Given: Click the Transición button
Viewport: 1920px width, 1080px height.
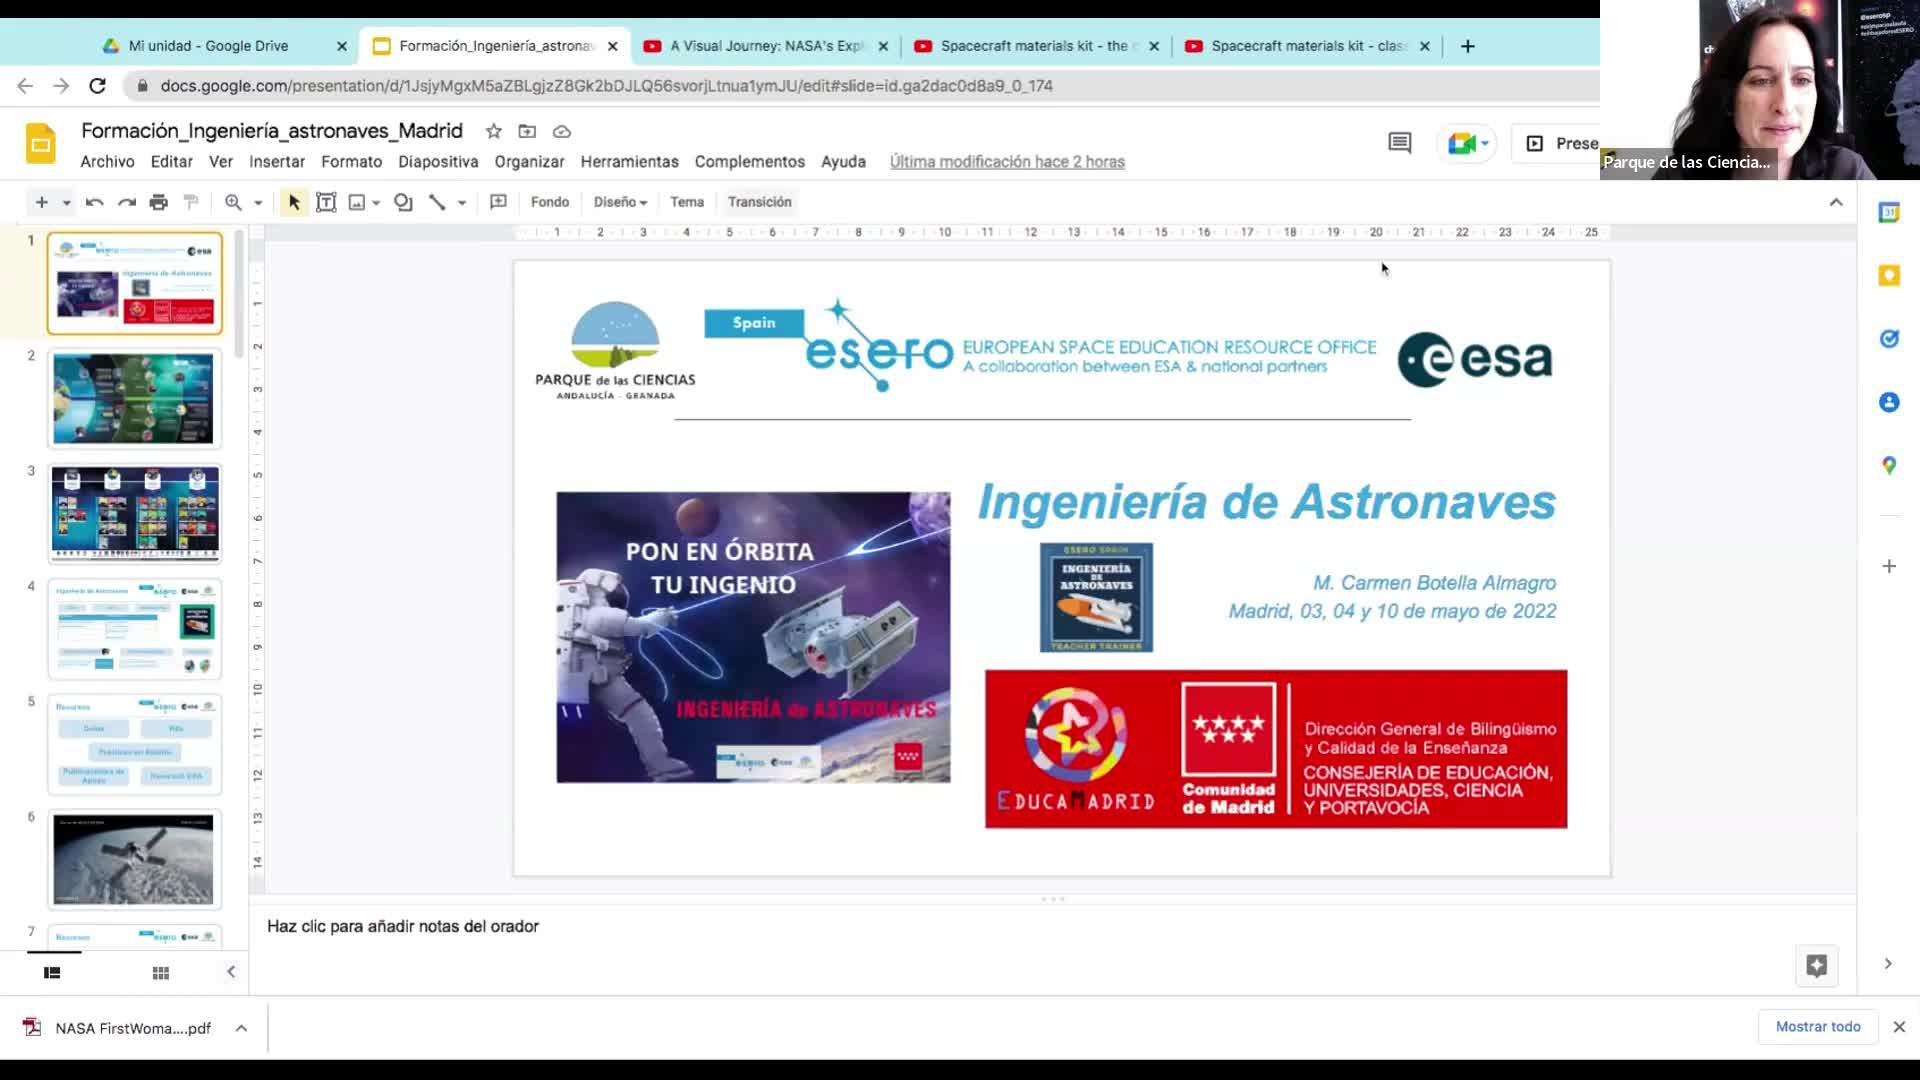Looking at the screenshot, I should (x=760, y=202).
